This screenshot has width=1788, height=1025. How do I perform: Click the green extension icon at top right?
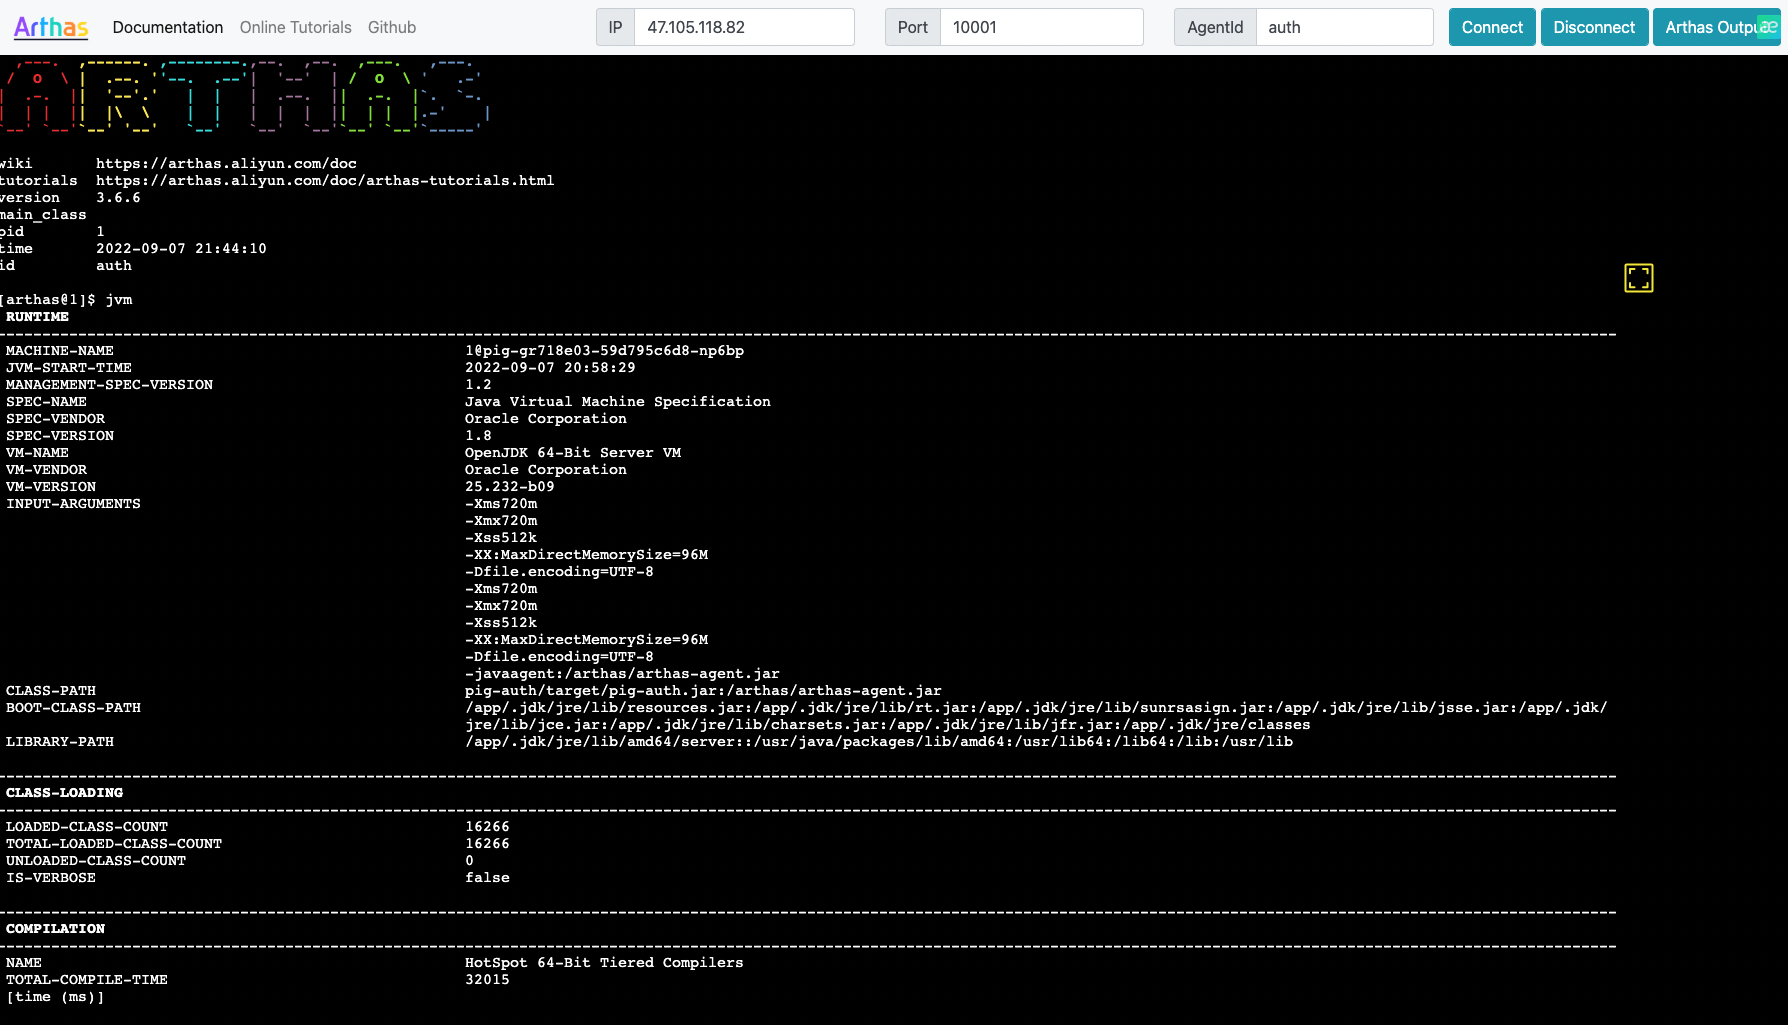click(x=1768, y=27)
